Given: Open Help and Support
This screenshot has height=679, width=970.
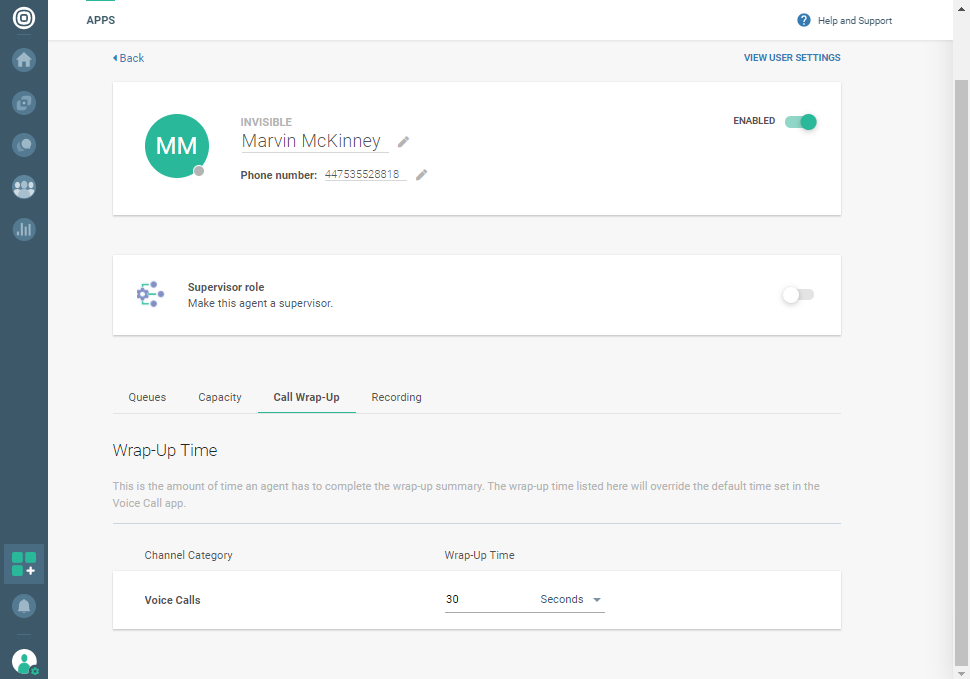Looking at the screenshot, I should click(844, 21).
